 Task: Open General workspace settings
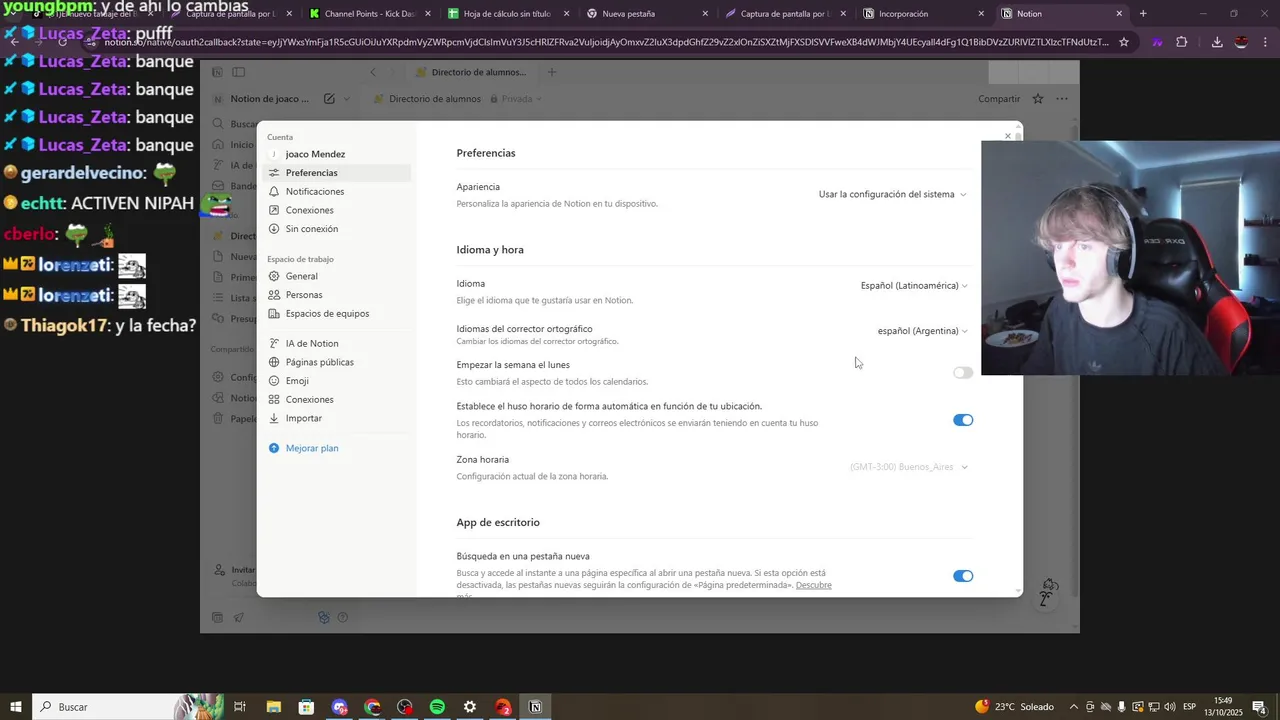(336, 276)
